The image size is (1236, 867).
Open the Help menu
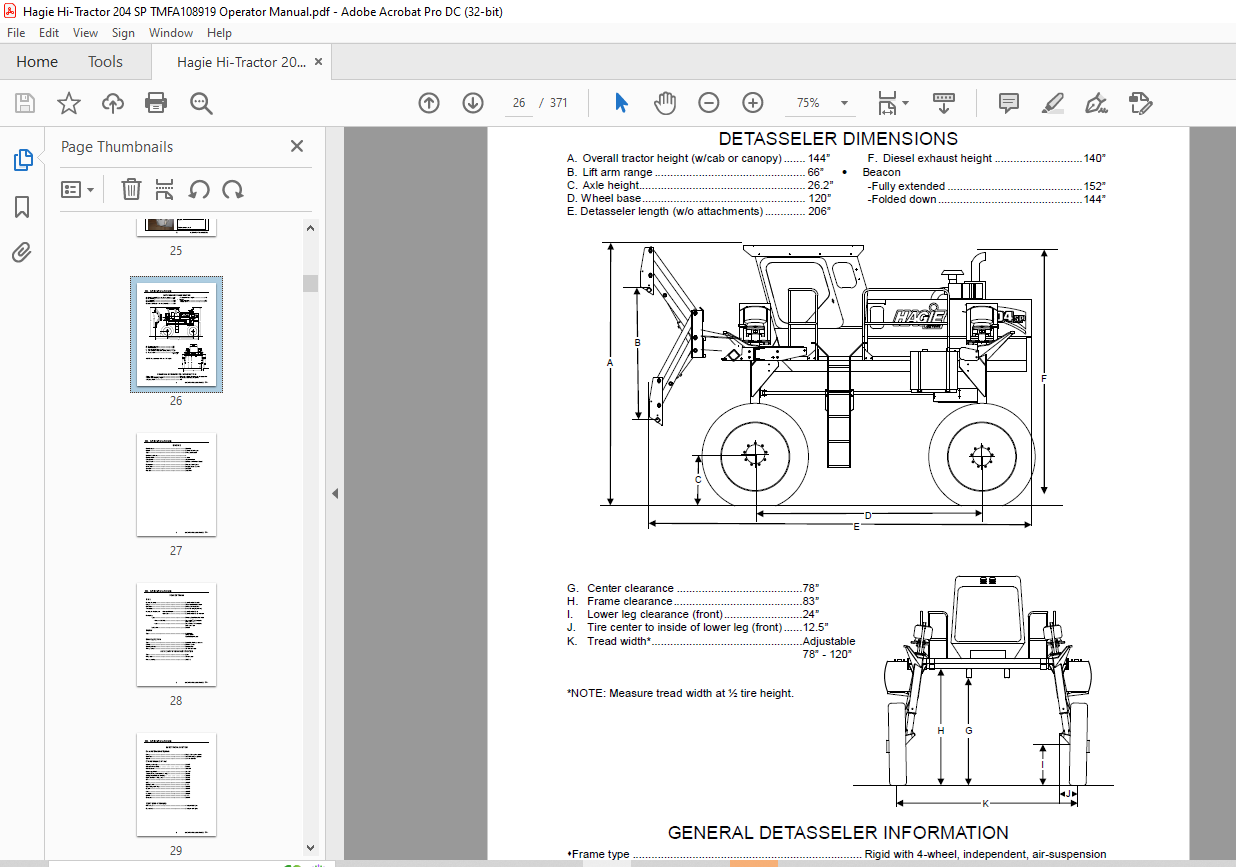coord(219,33)
